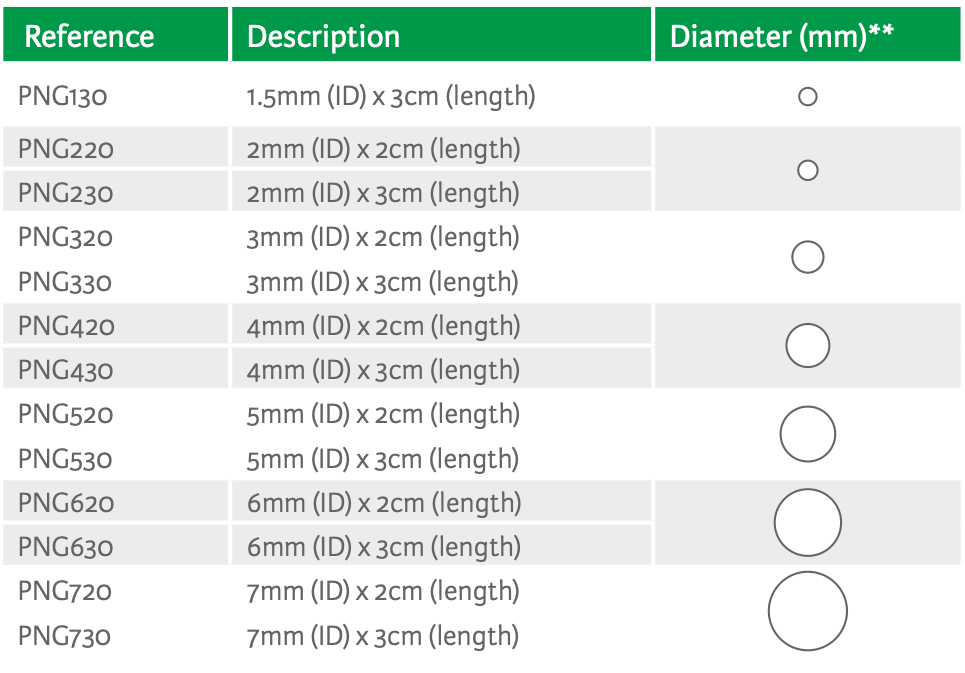Screen dimensions: 965x673
Task: Select the PNG620 reference cell
Action: (66, 503)
